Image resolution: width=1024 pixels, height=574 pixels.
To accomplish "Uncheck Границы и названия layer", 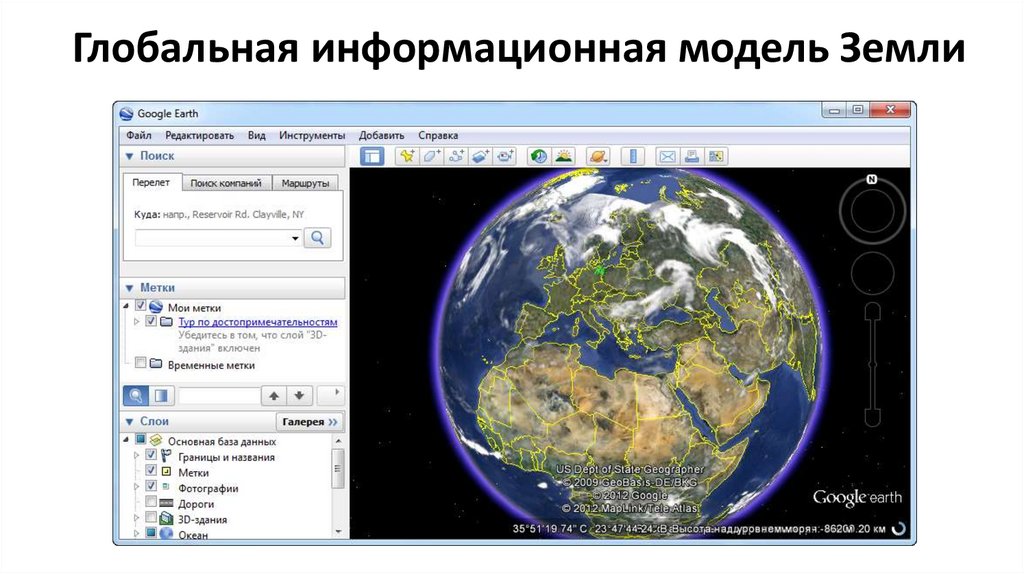I will (x=151, y=455).
